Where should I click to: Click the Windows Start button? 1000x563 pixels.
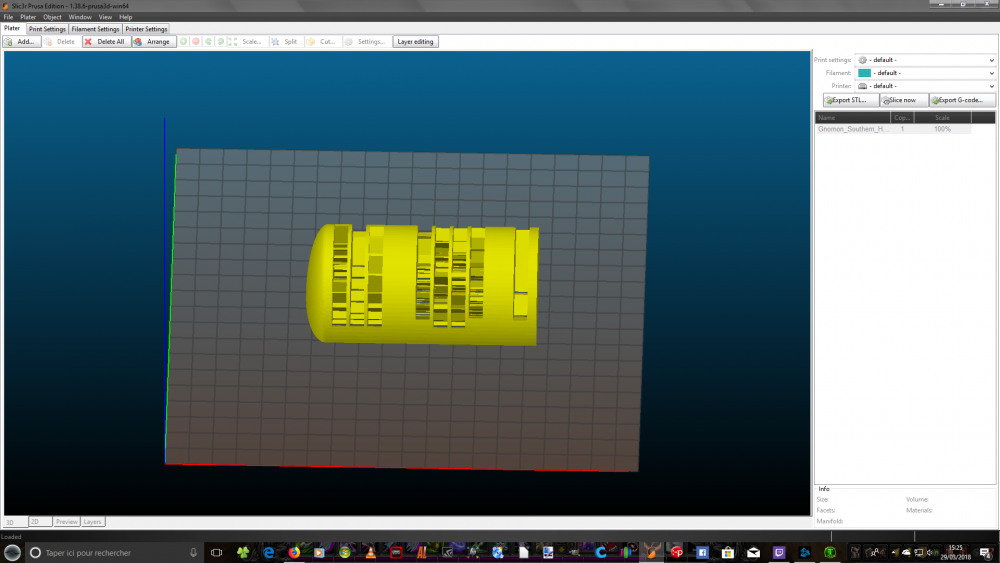point(12,552)
